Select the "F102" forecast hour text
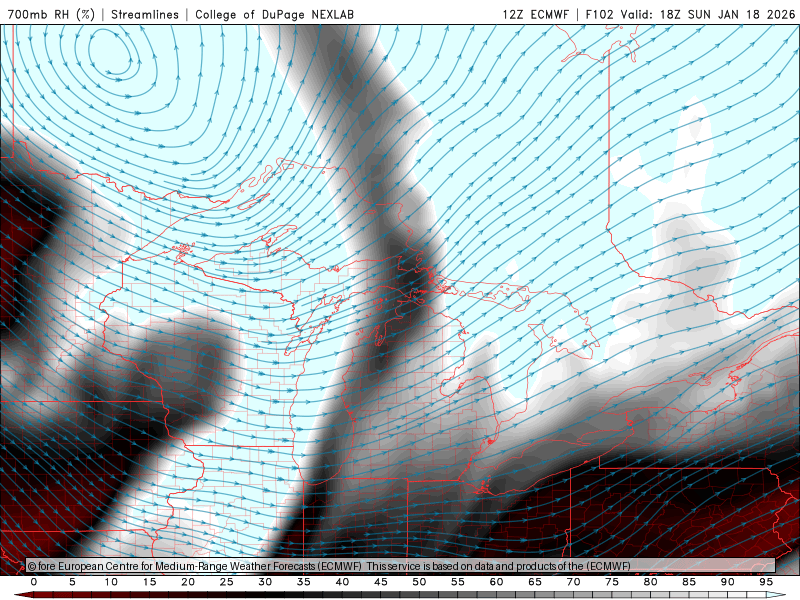The image size is (800, 600). [x=599, y=14]
